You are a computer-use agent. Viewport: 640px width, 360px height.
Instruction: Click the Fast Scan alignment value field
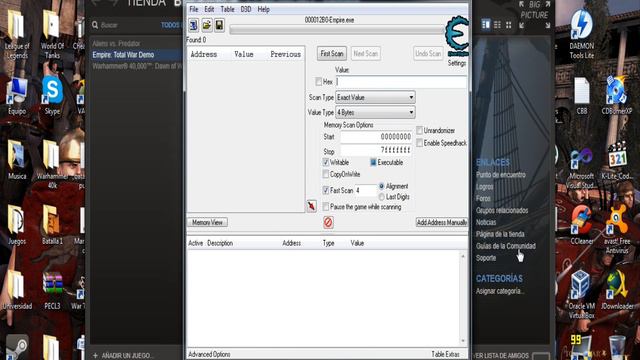click(365, 190)
